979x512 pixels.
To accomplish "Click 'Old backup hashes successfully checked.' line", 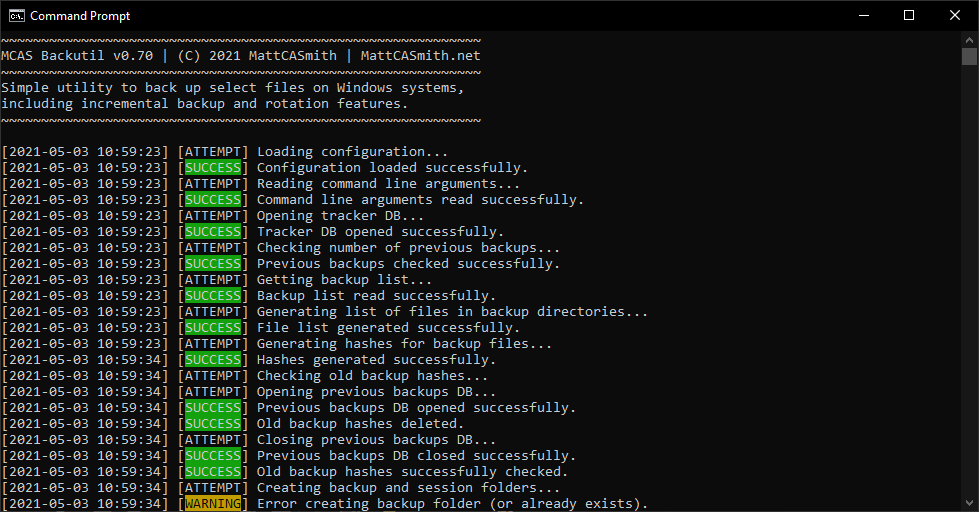I will (x=413, y=472).
